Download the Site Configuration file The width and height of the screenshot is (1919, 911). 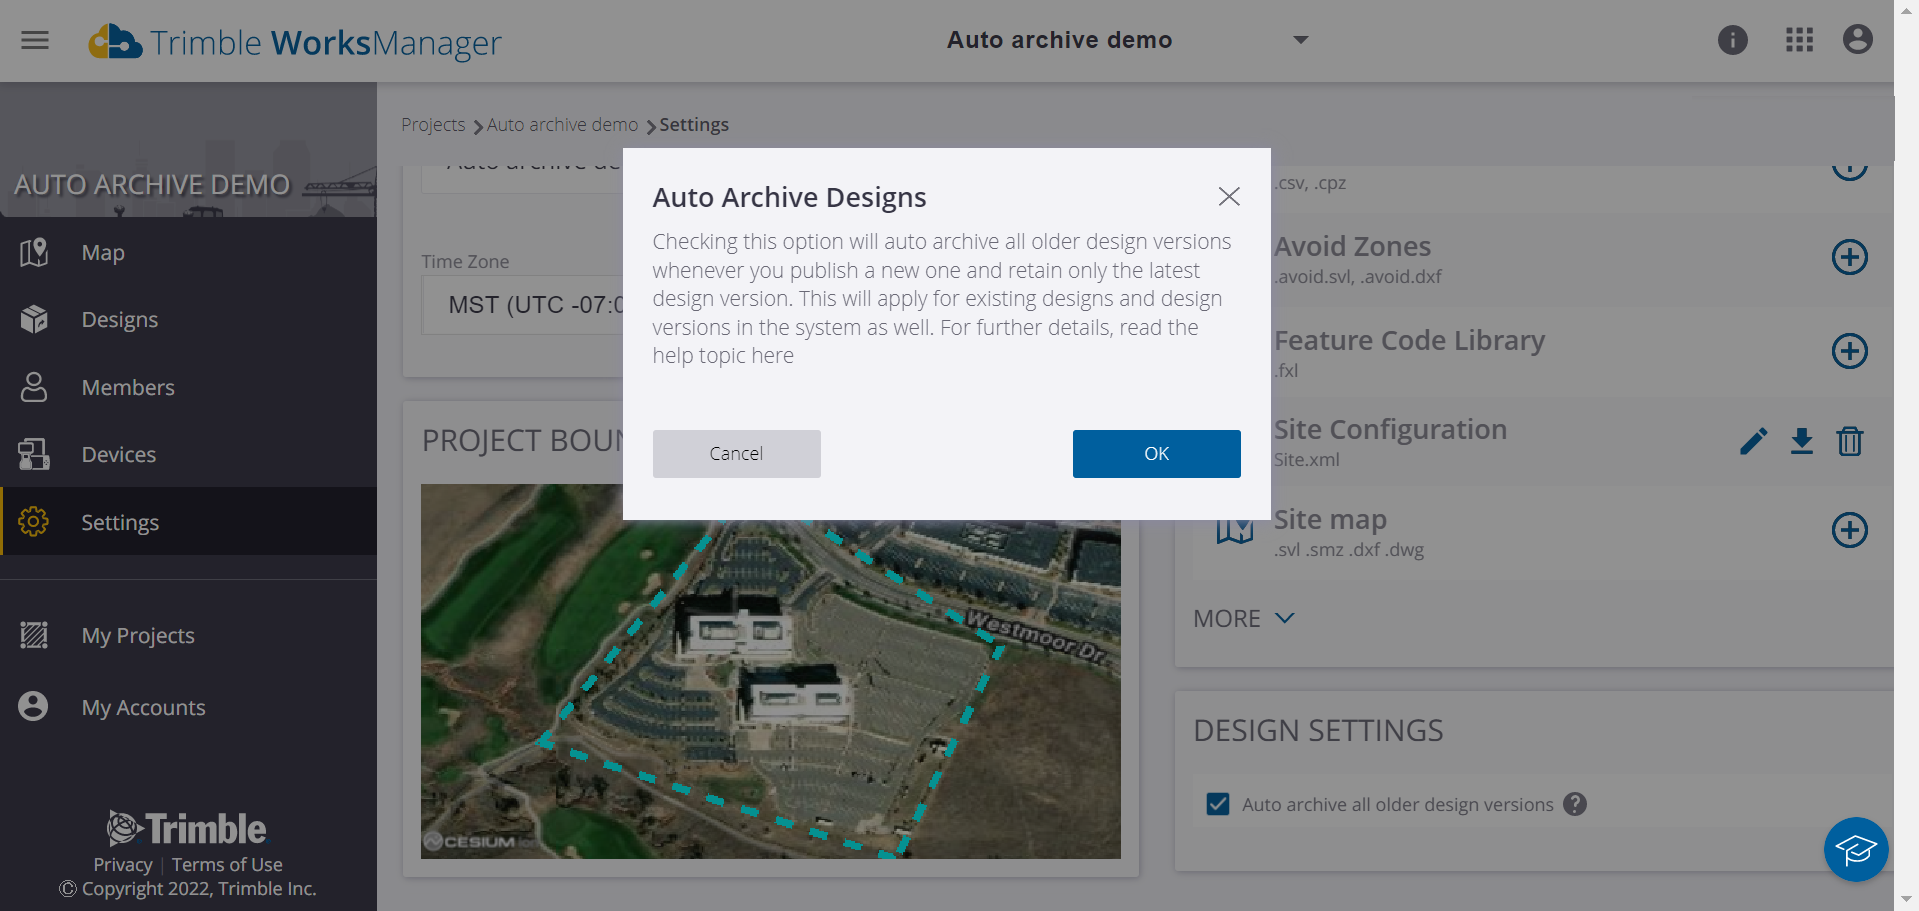coord(1801,441)
